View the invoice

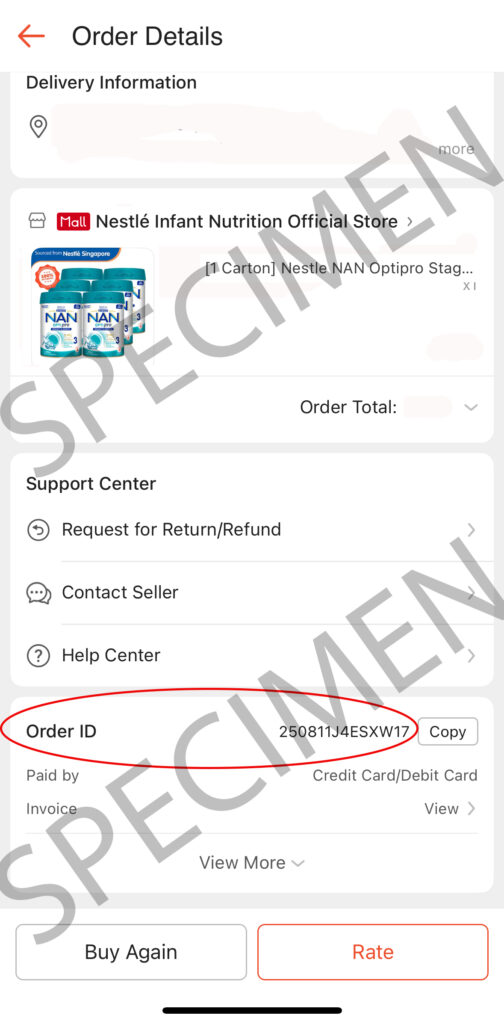click(x=450, y=808)
